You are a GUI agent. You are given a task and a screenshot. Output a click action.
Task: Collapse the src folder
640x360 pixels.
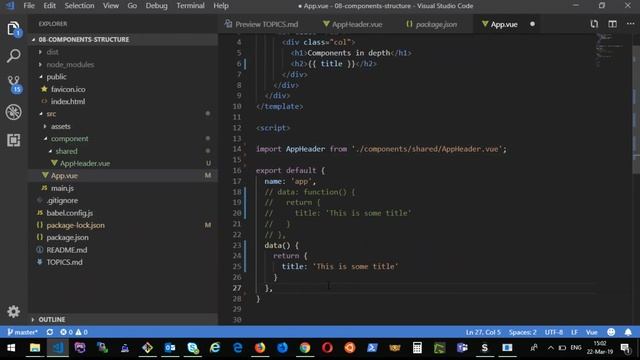tap(122, 114)
